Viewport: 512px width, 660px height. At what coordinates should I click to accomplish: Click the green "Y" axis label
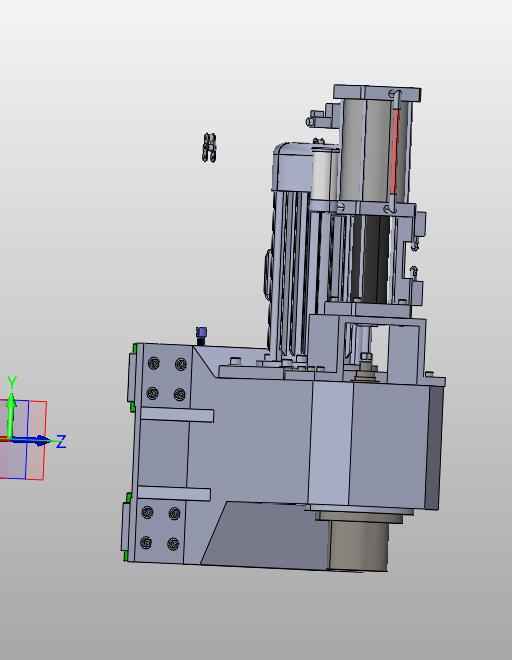12,382
